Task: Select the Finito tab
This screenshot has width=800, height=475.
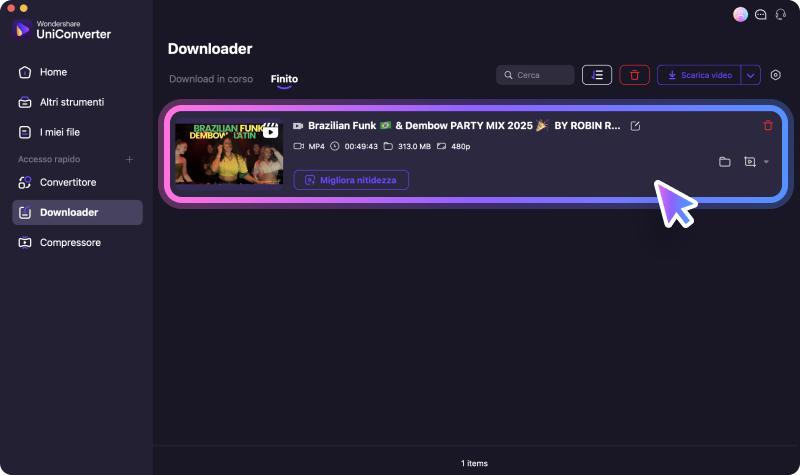Action: point(284,78)
